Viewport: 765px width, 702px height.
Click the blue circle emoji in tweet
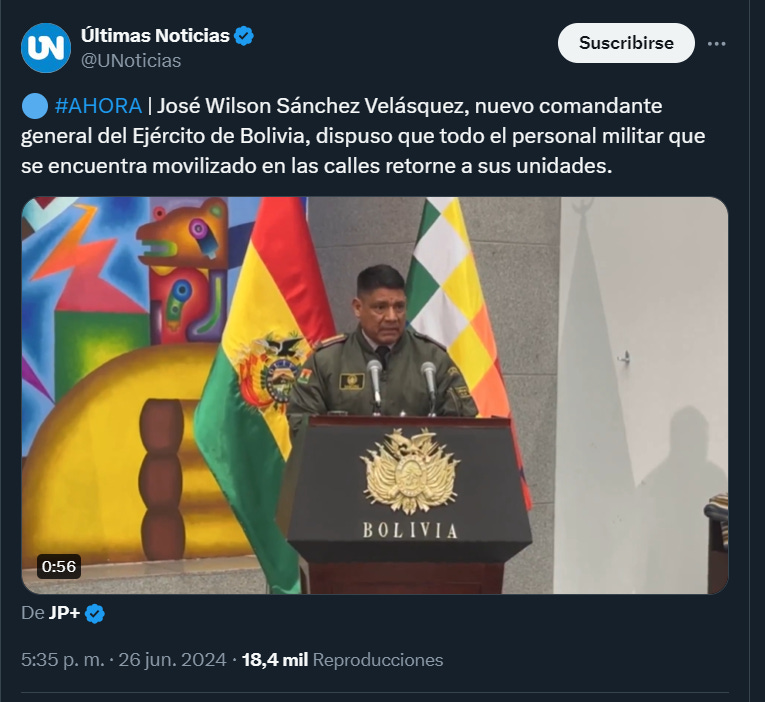(35, 106)
